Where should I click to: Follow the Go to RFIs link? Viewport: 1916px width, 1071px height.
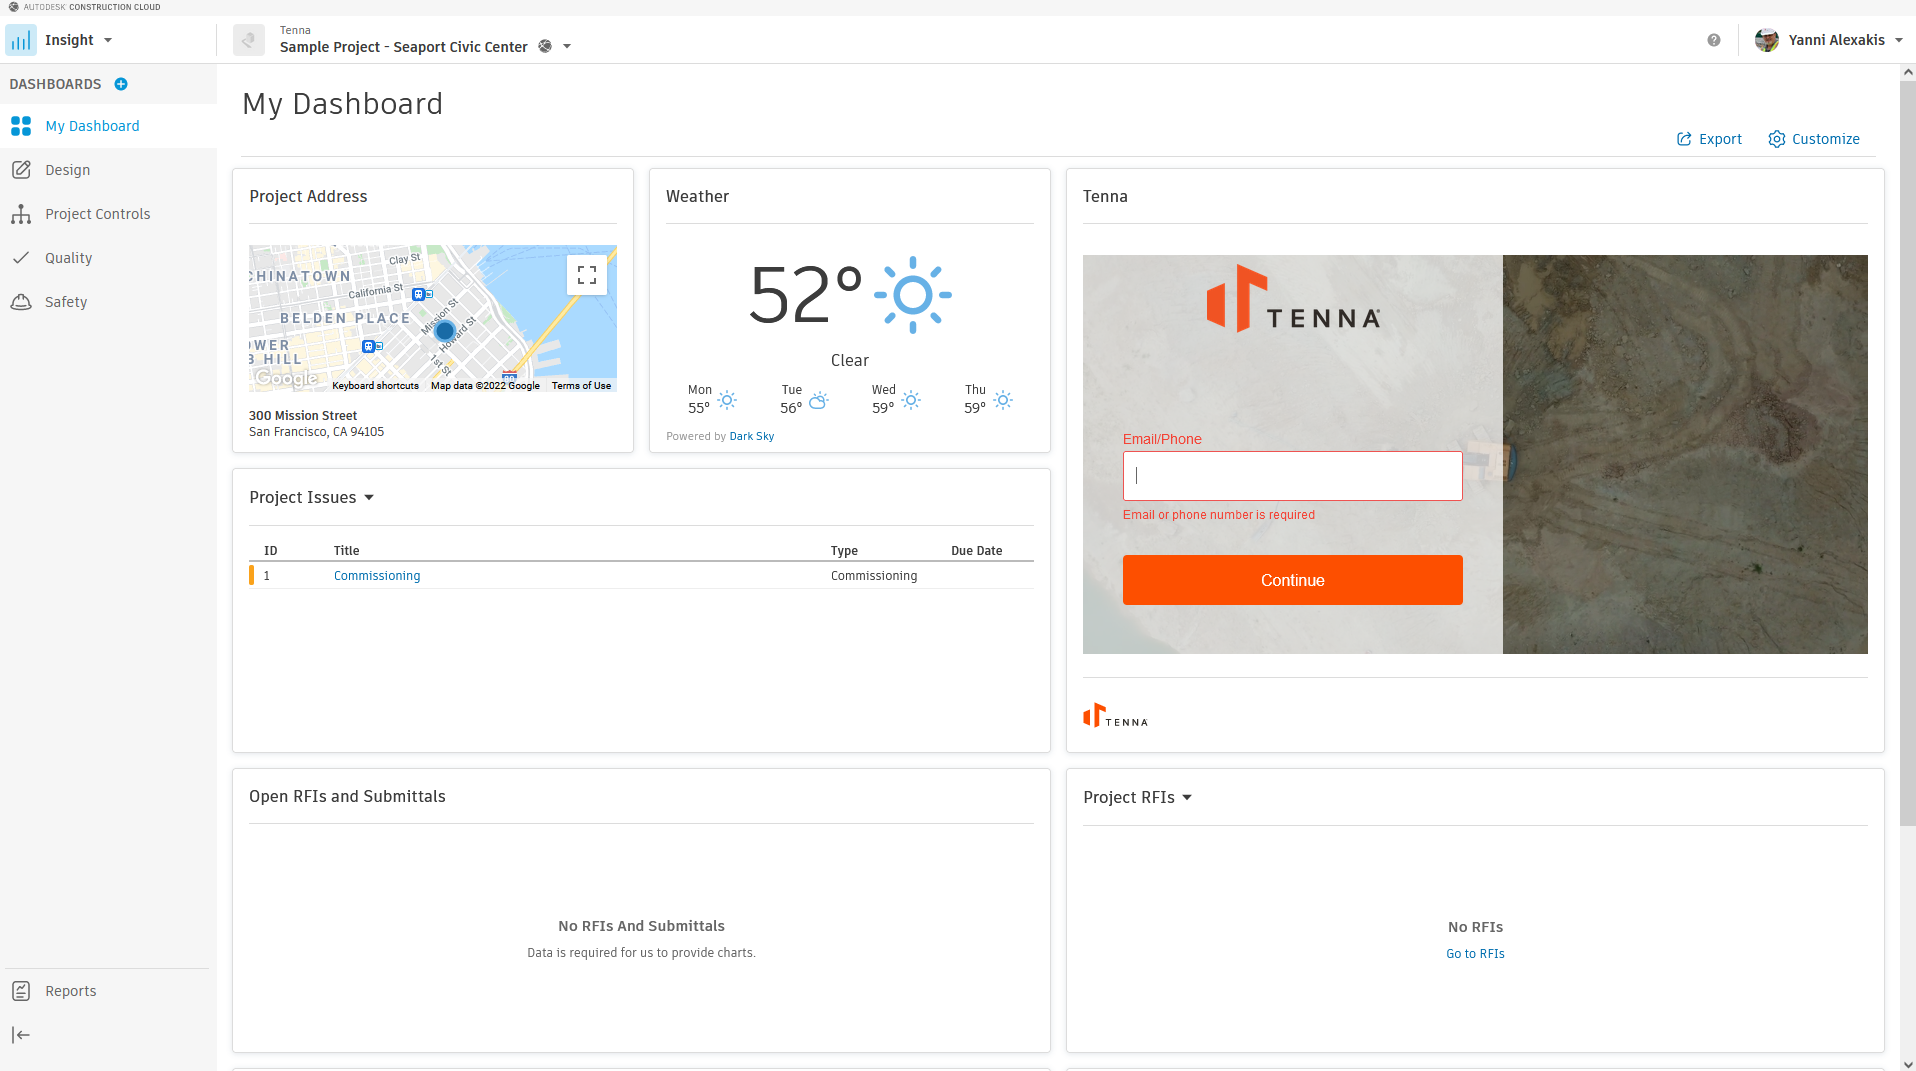coord(1475,954)
